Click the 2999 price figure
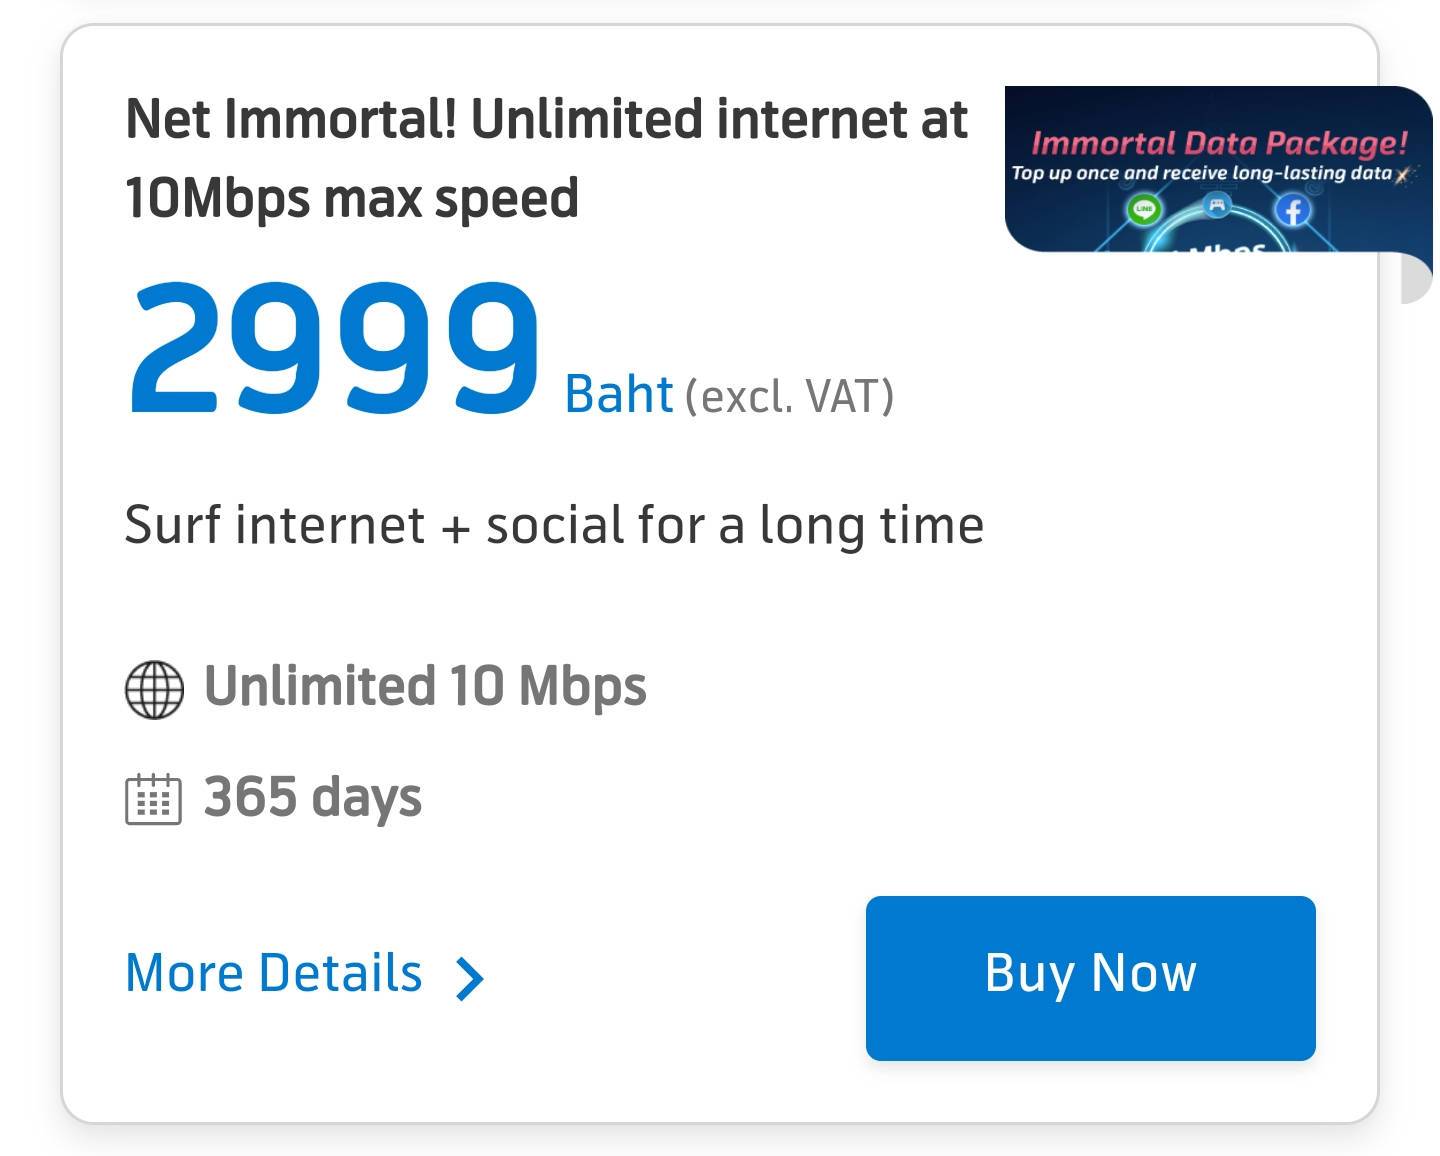 (333, 348)
